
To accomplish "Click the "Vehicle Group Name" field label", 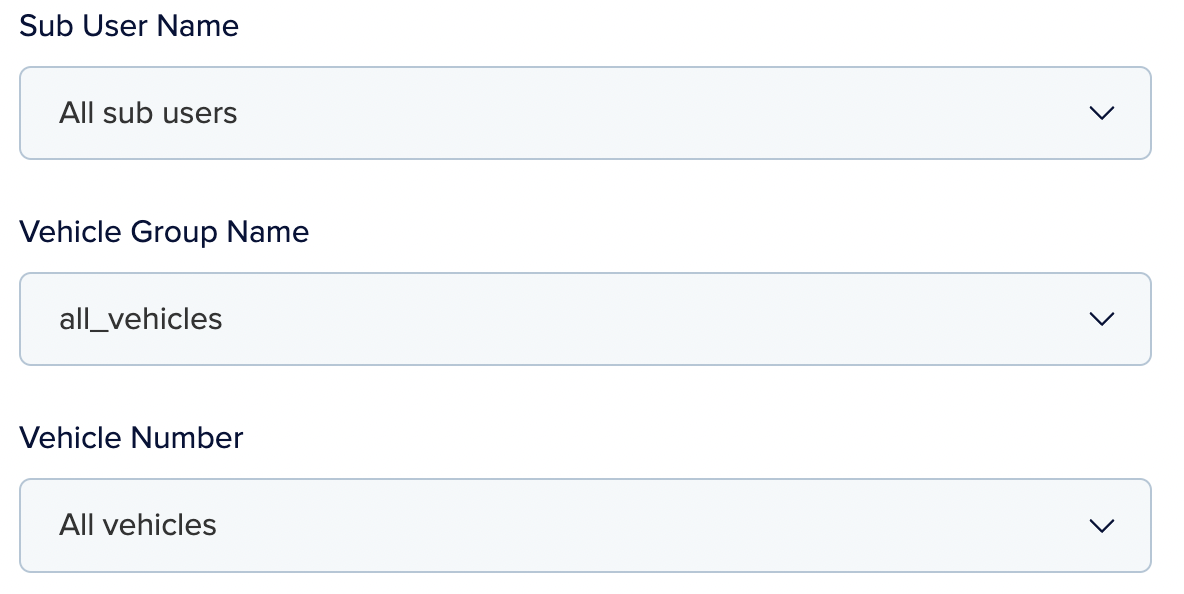I will (164, 232).
